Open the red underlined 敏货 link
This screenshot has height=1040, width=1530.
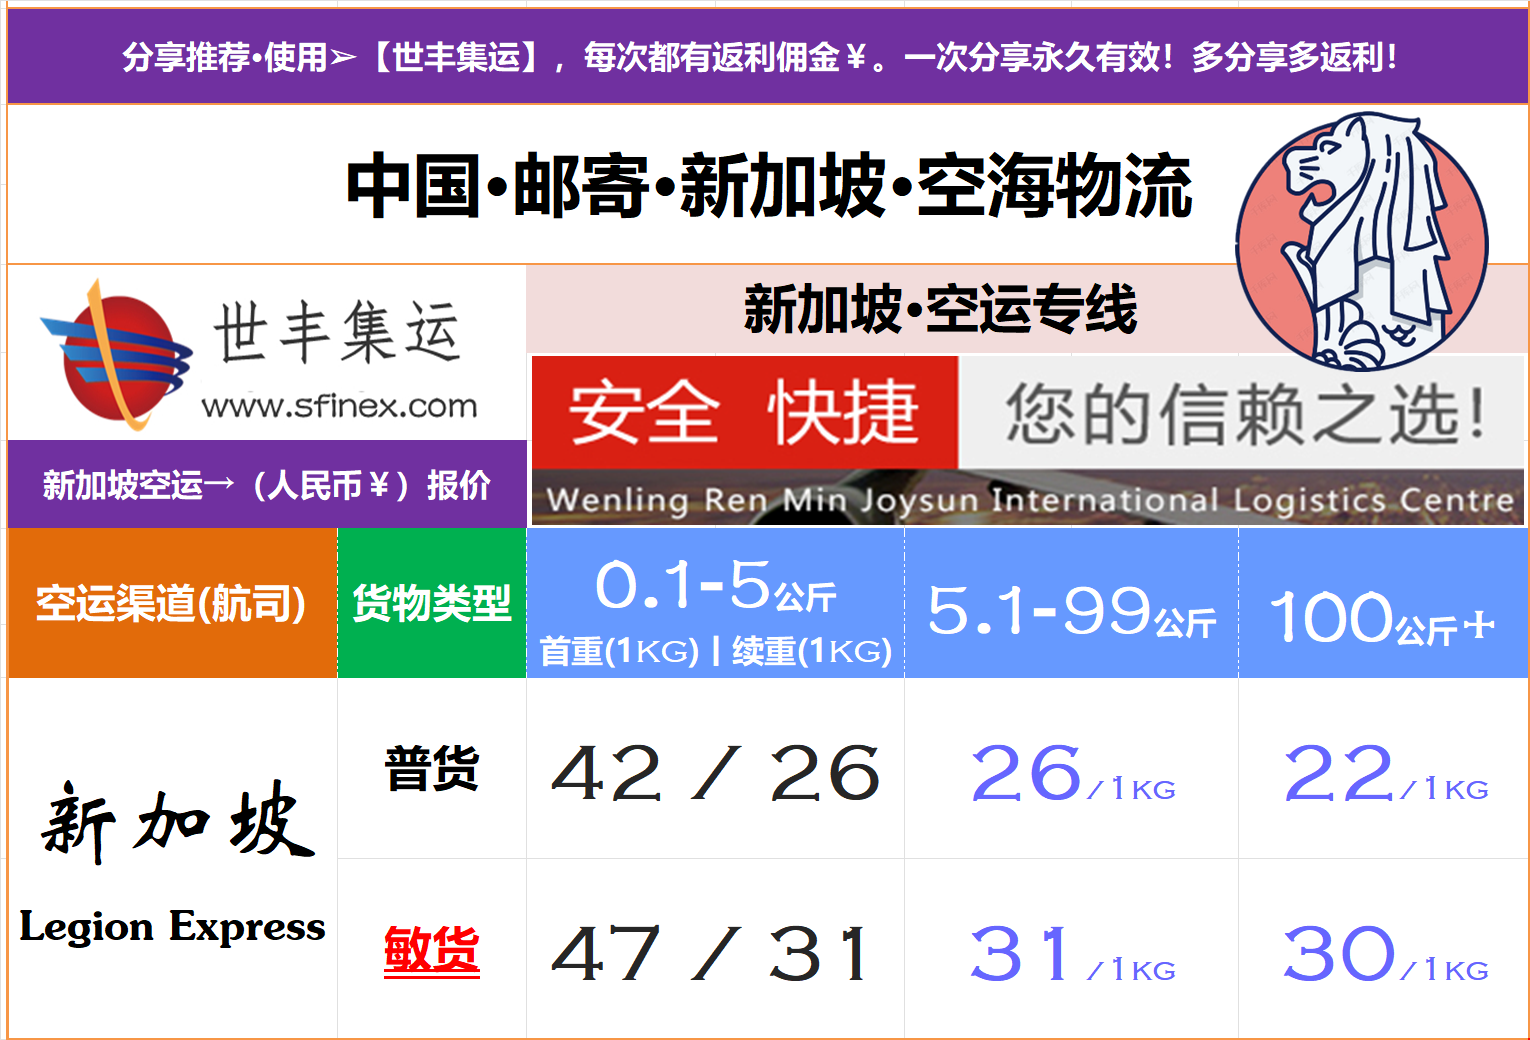[x=432, y=950]
